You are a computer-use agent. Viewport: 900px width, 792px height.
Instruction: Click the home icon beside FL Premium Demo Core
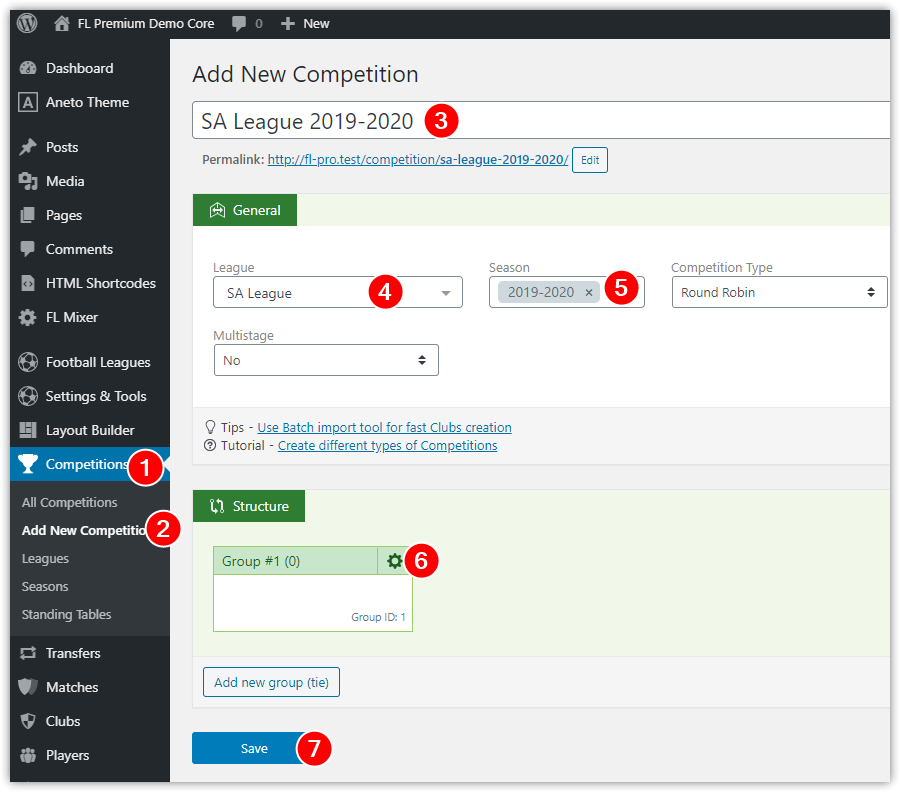[61, 24]
